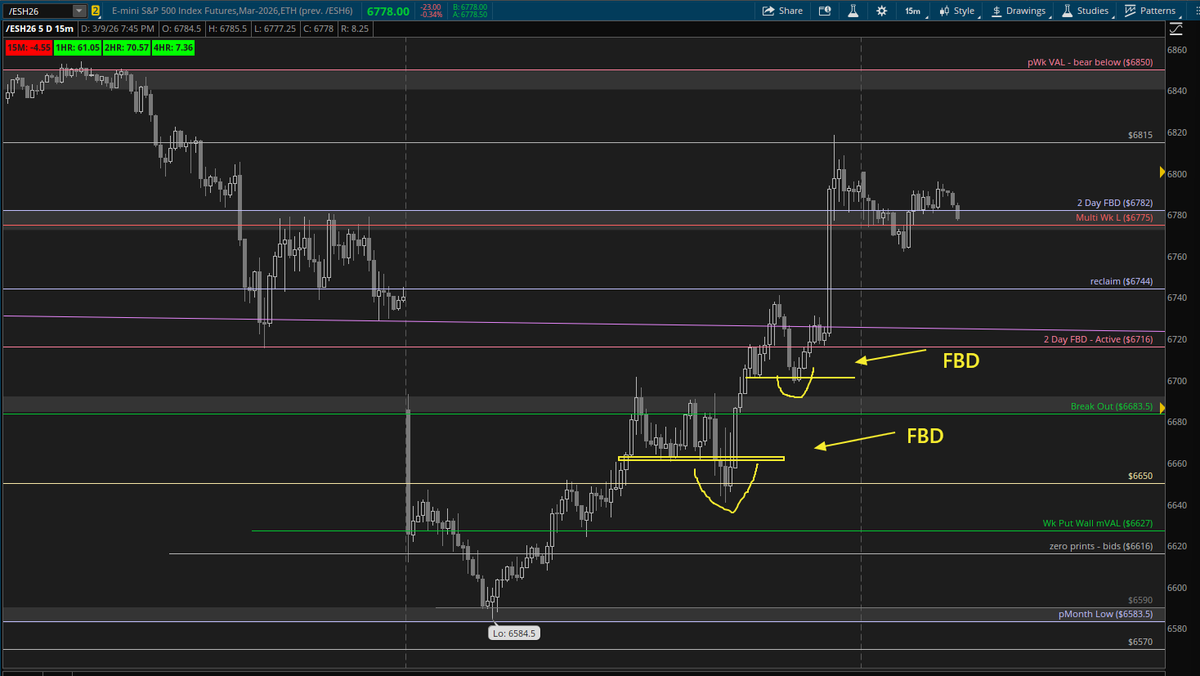Open the chart snapshot time icon

tap(824, 10)
